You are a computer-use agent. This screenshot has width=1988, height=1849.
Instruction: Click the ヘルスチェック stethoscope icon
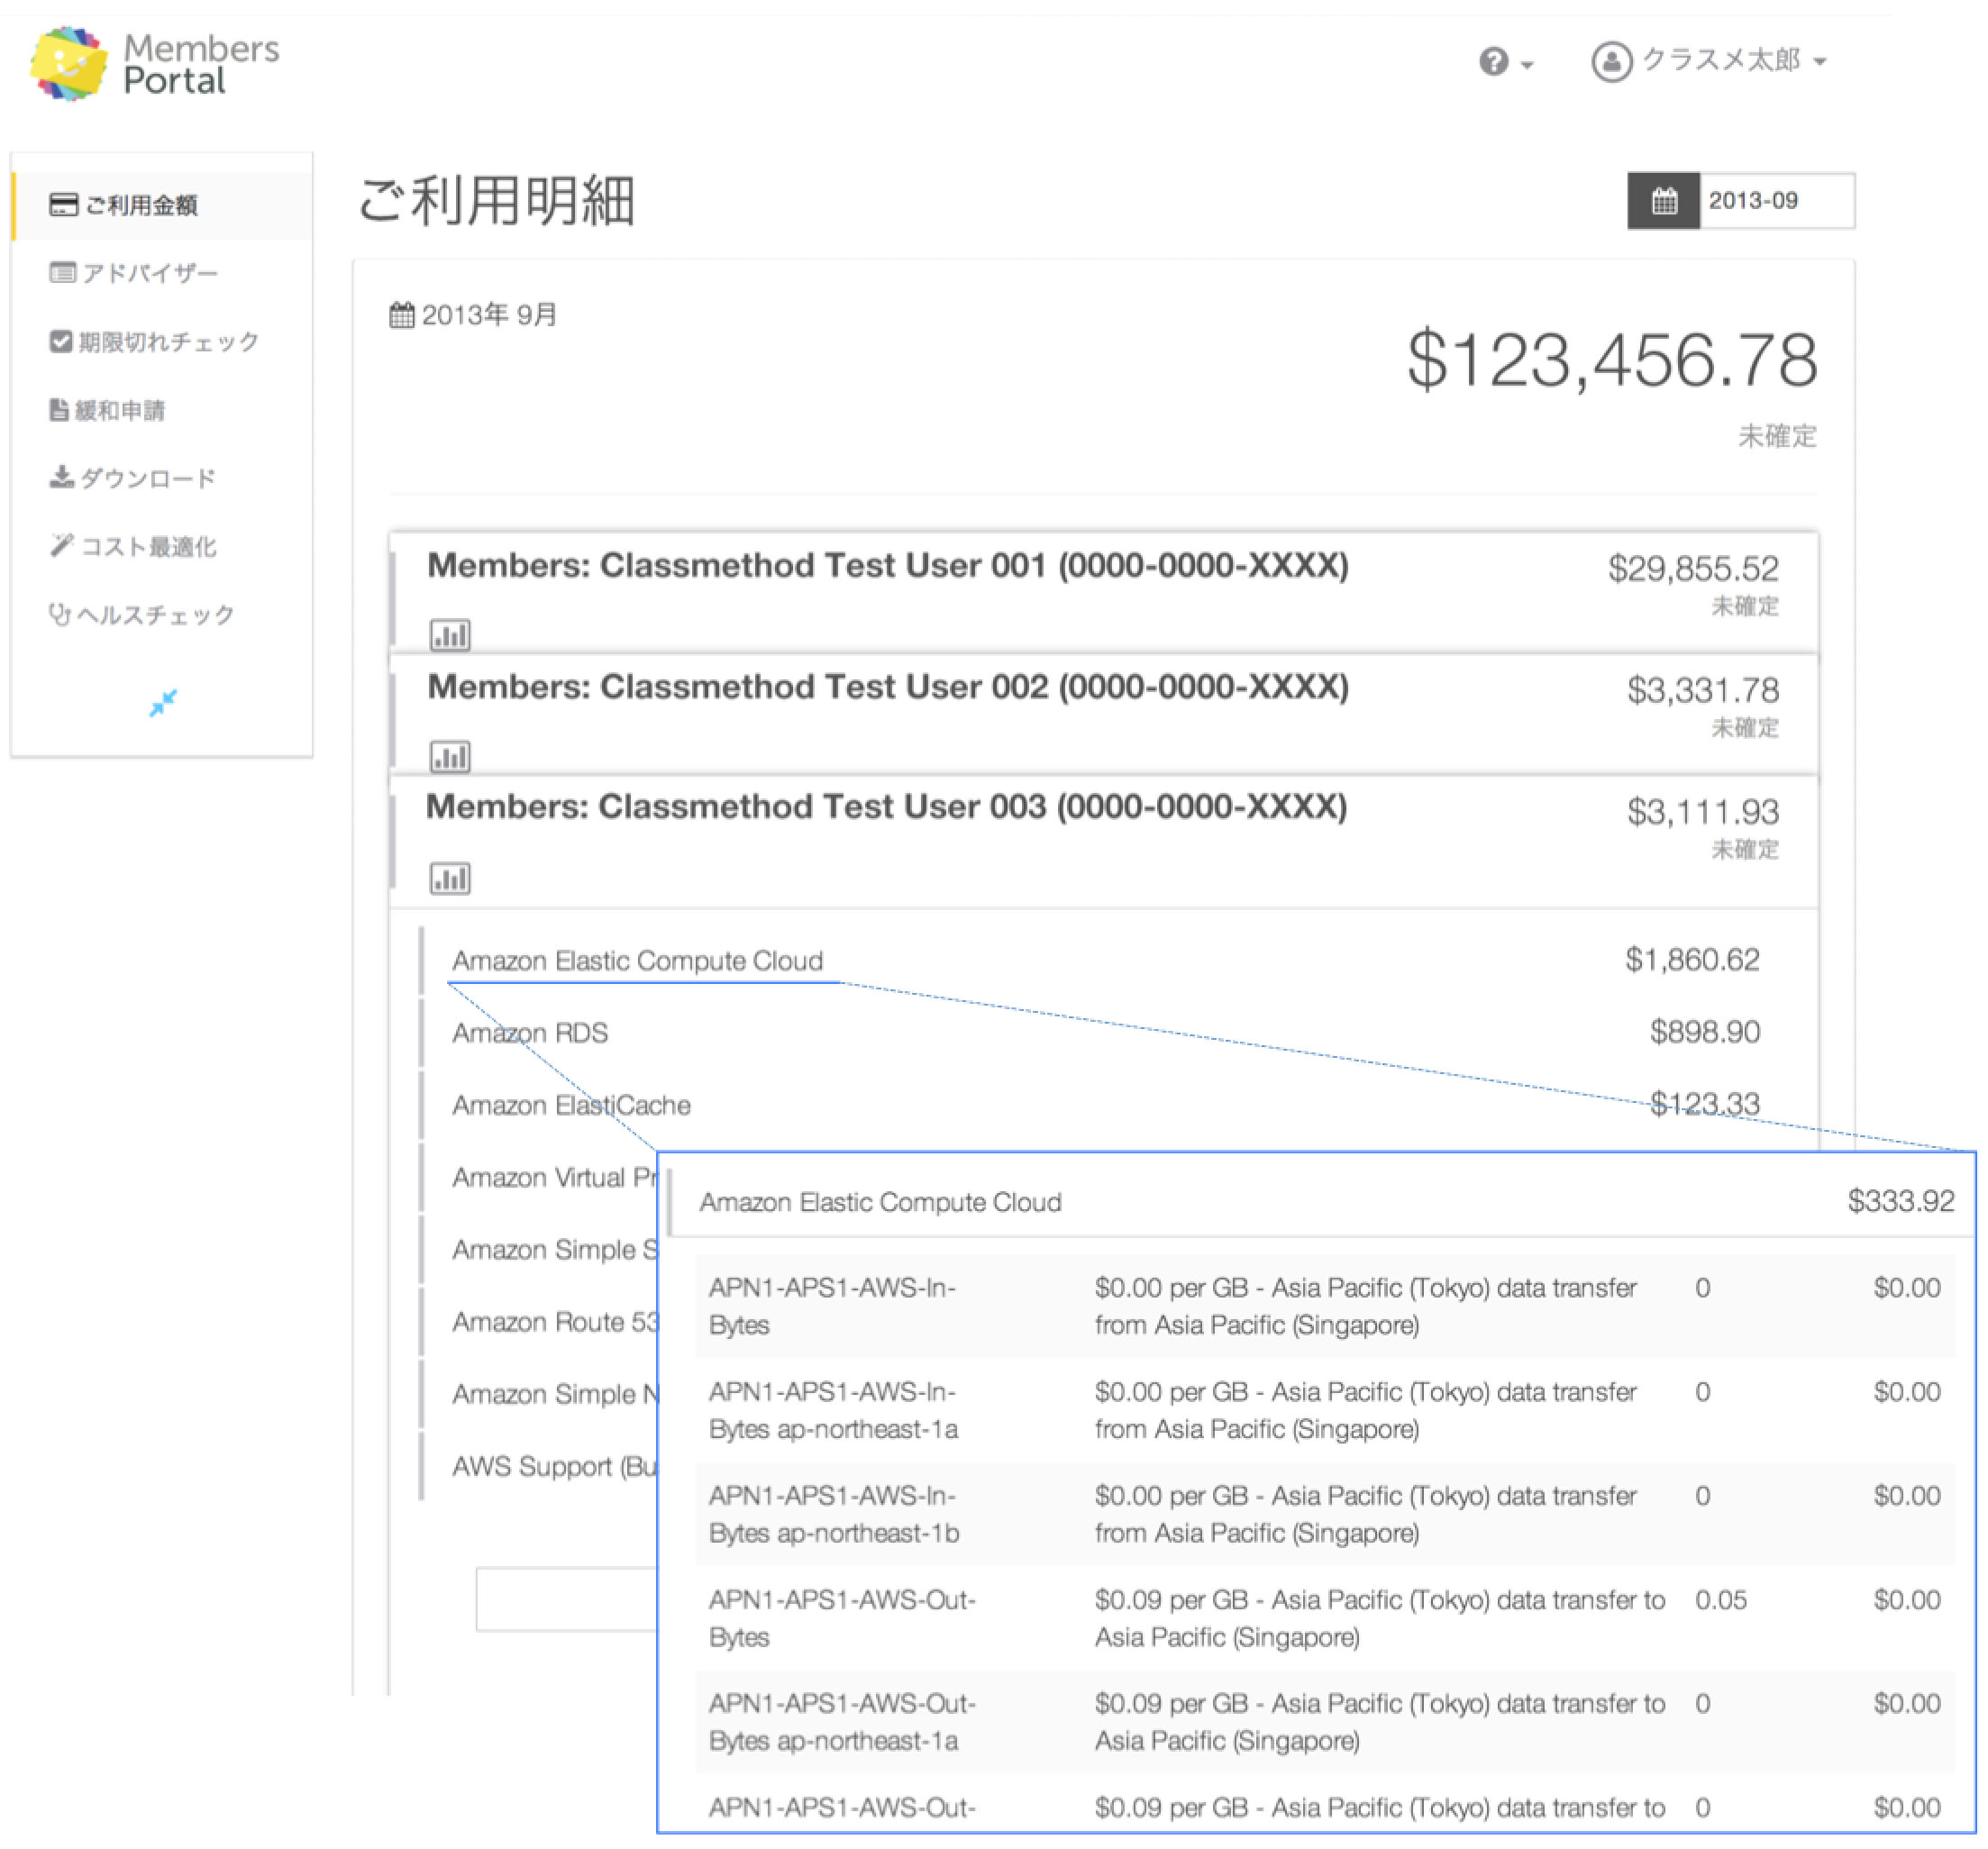coord(60,614)
